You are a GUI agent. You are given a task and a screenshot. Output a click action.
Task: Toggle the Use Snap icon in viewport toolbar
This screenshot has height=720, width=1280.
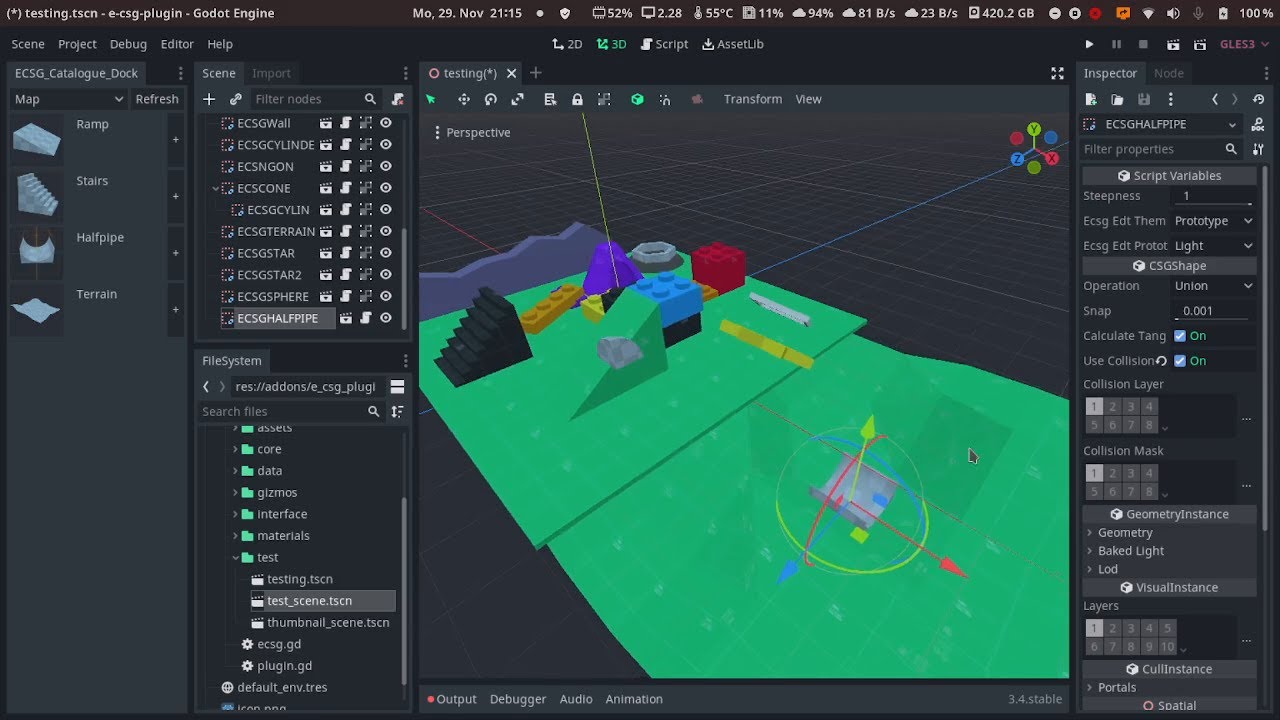(665, 99)
